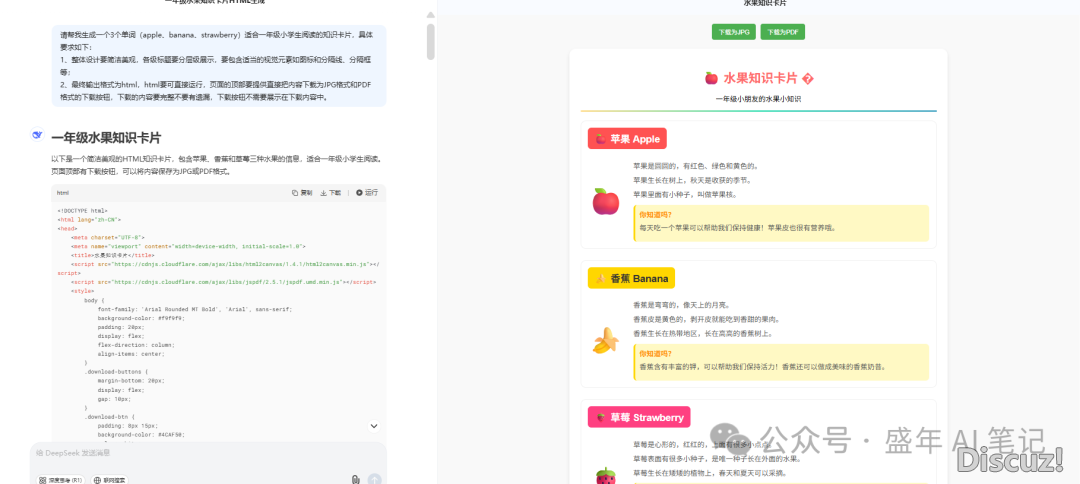Click text 香蕉是弯弯的，像天上的月亮。
Image resolution: width=1080 pixels, height=484 pixels.
pos(682,305)
